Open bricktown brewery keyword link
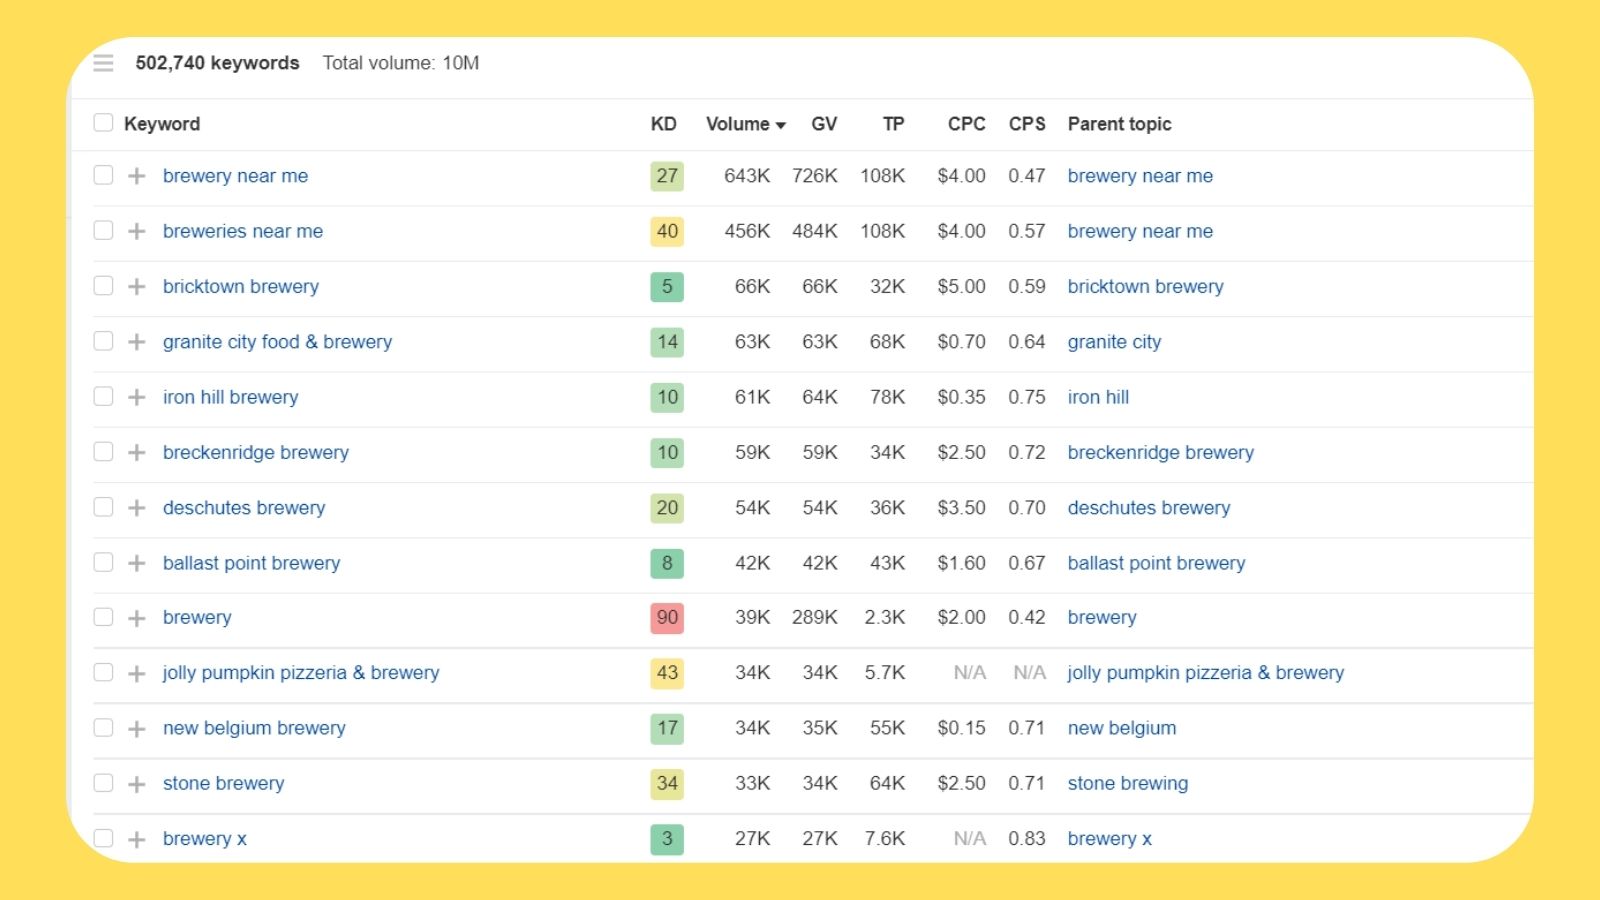 tap(241, 286)
